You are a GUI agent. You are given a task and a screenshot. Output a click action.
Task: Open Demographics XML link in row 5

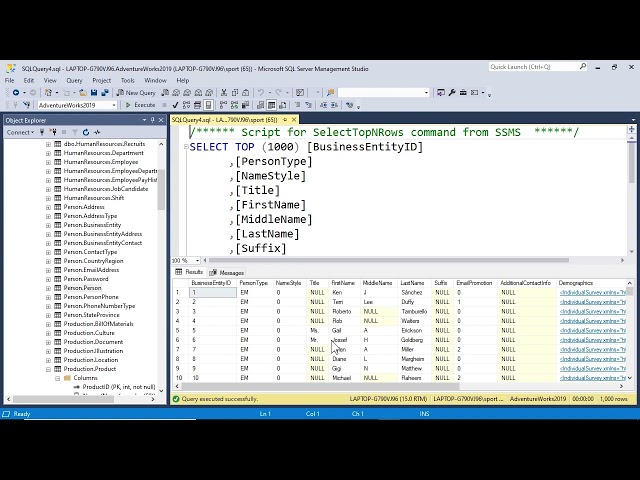pos(593,330)
